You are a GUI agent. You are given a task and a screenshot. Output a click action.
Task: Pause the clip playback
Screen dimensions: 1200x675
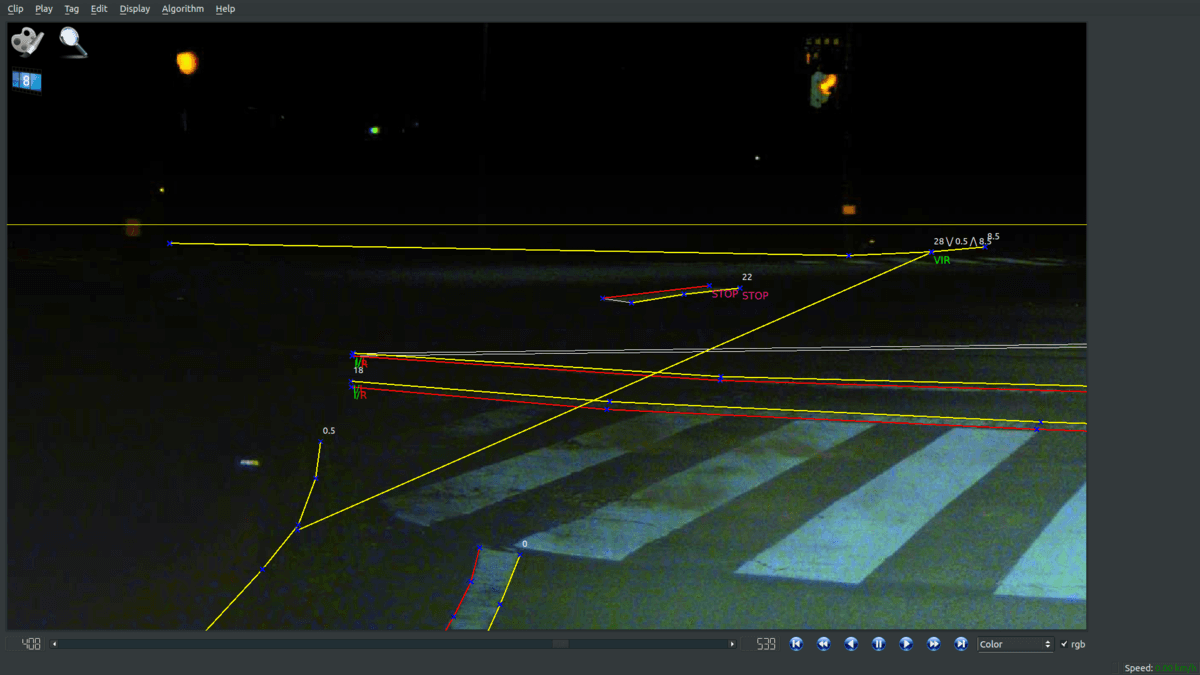tap(878, 644)
